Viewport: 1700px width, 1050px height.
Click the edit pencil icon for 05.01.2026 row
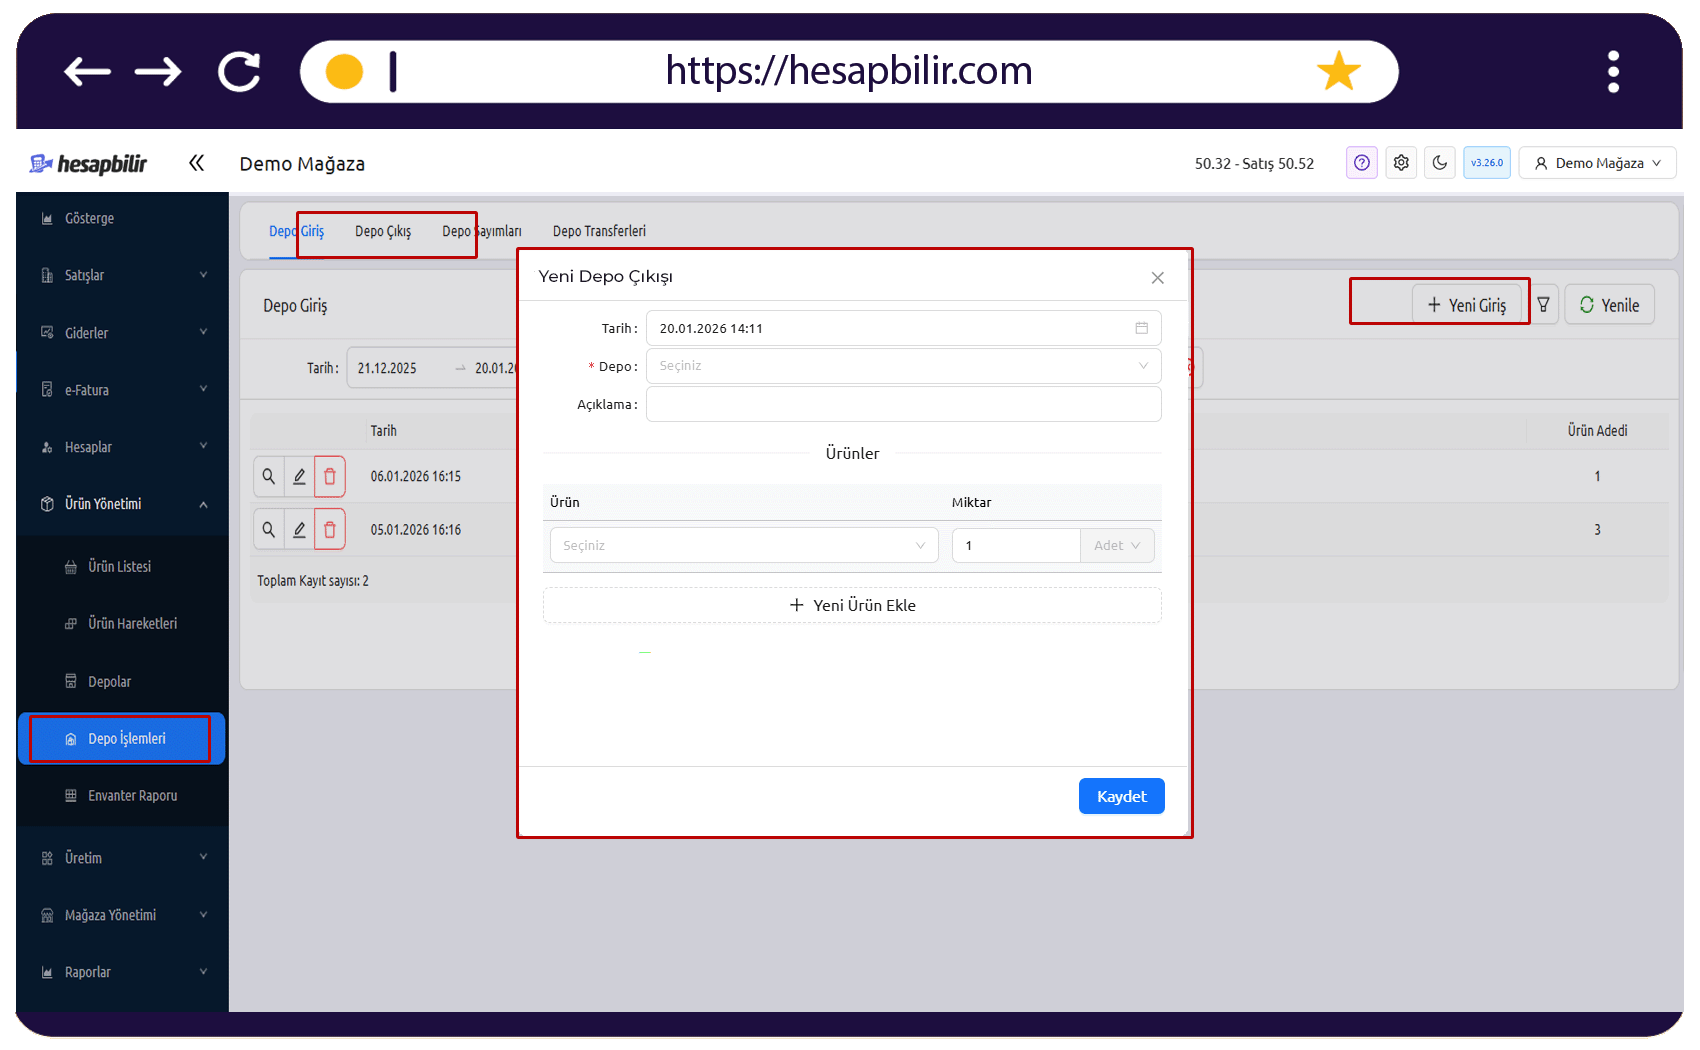tap(299, 530)
